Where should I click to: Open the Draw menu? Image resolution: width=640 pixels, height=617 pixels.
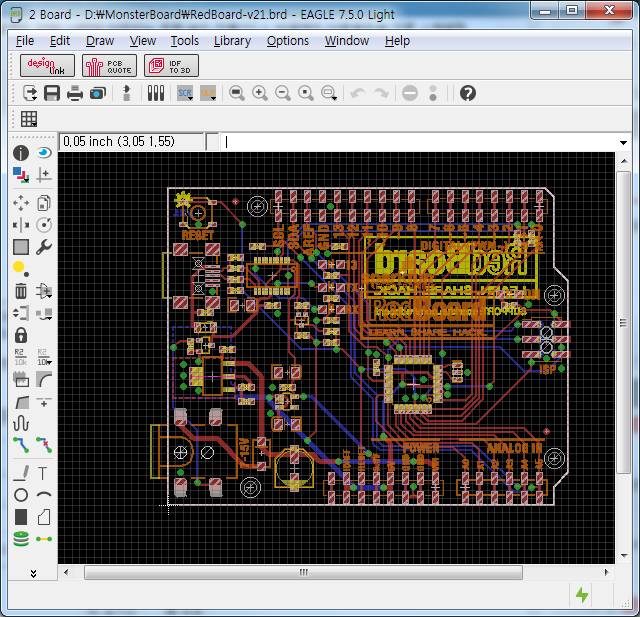pyautogui.click(x=100, y=41)
